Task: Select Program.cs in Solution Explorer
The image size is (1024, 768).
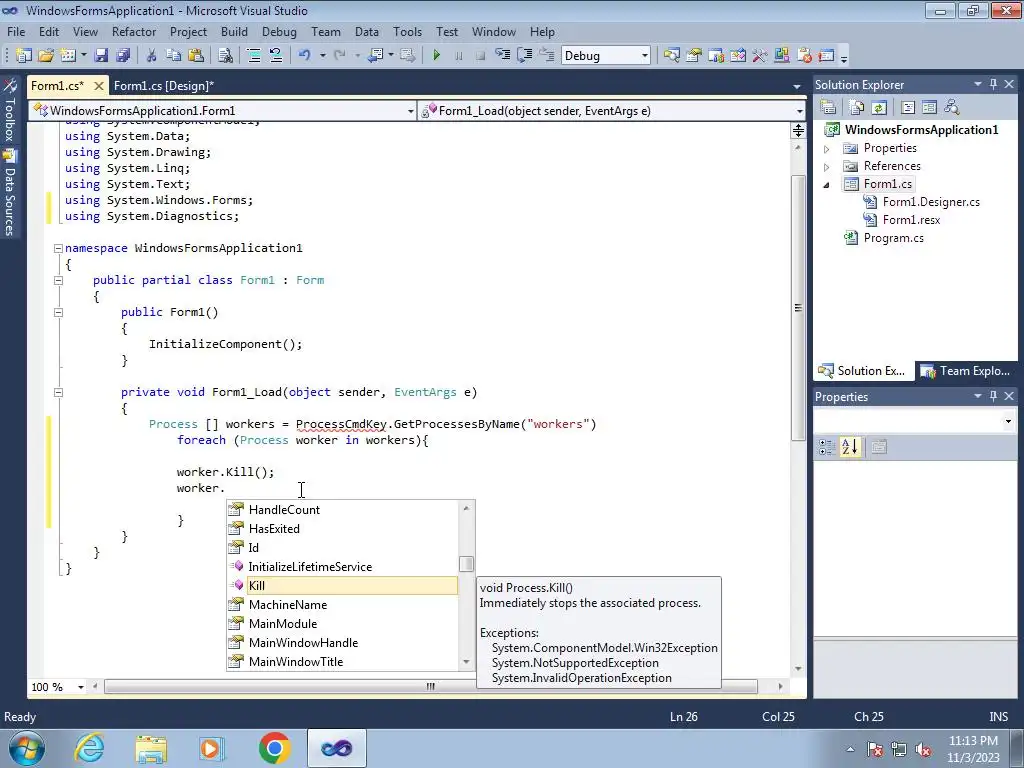Action: coord(893,238)
